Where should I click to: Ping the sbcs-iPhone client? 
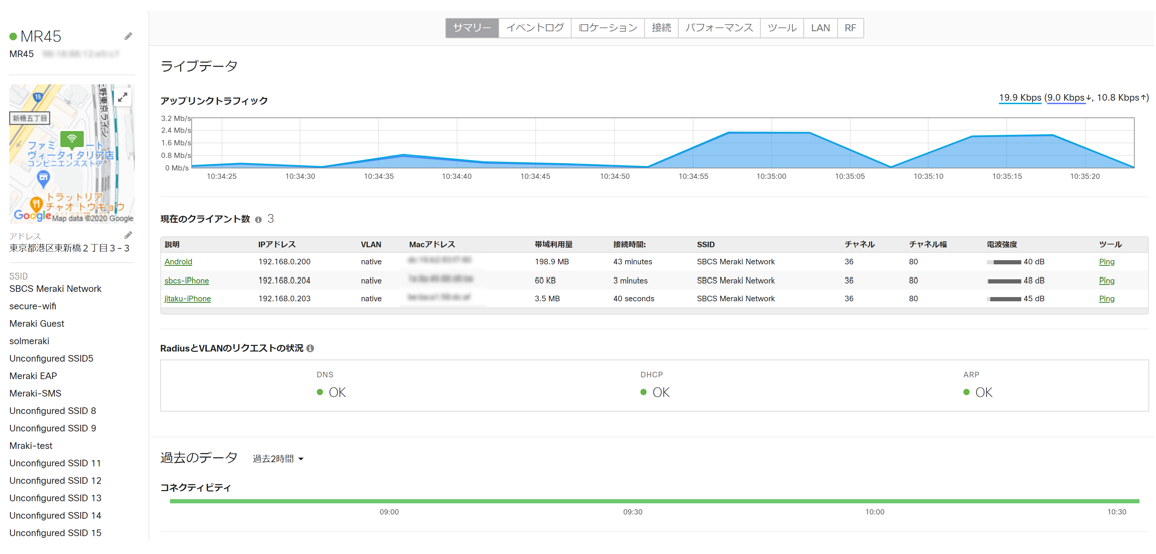1107,280
